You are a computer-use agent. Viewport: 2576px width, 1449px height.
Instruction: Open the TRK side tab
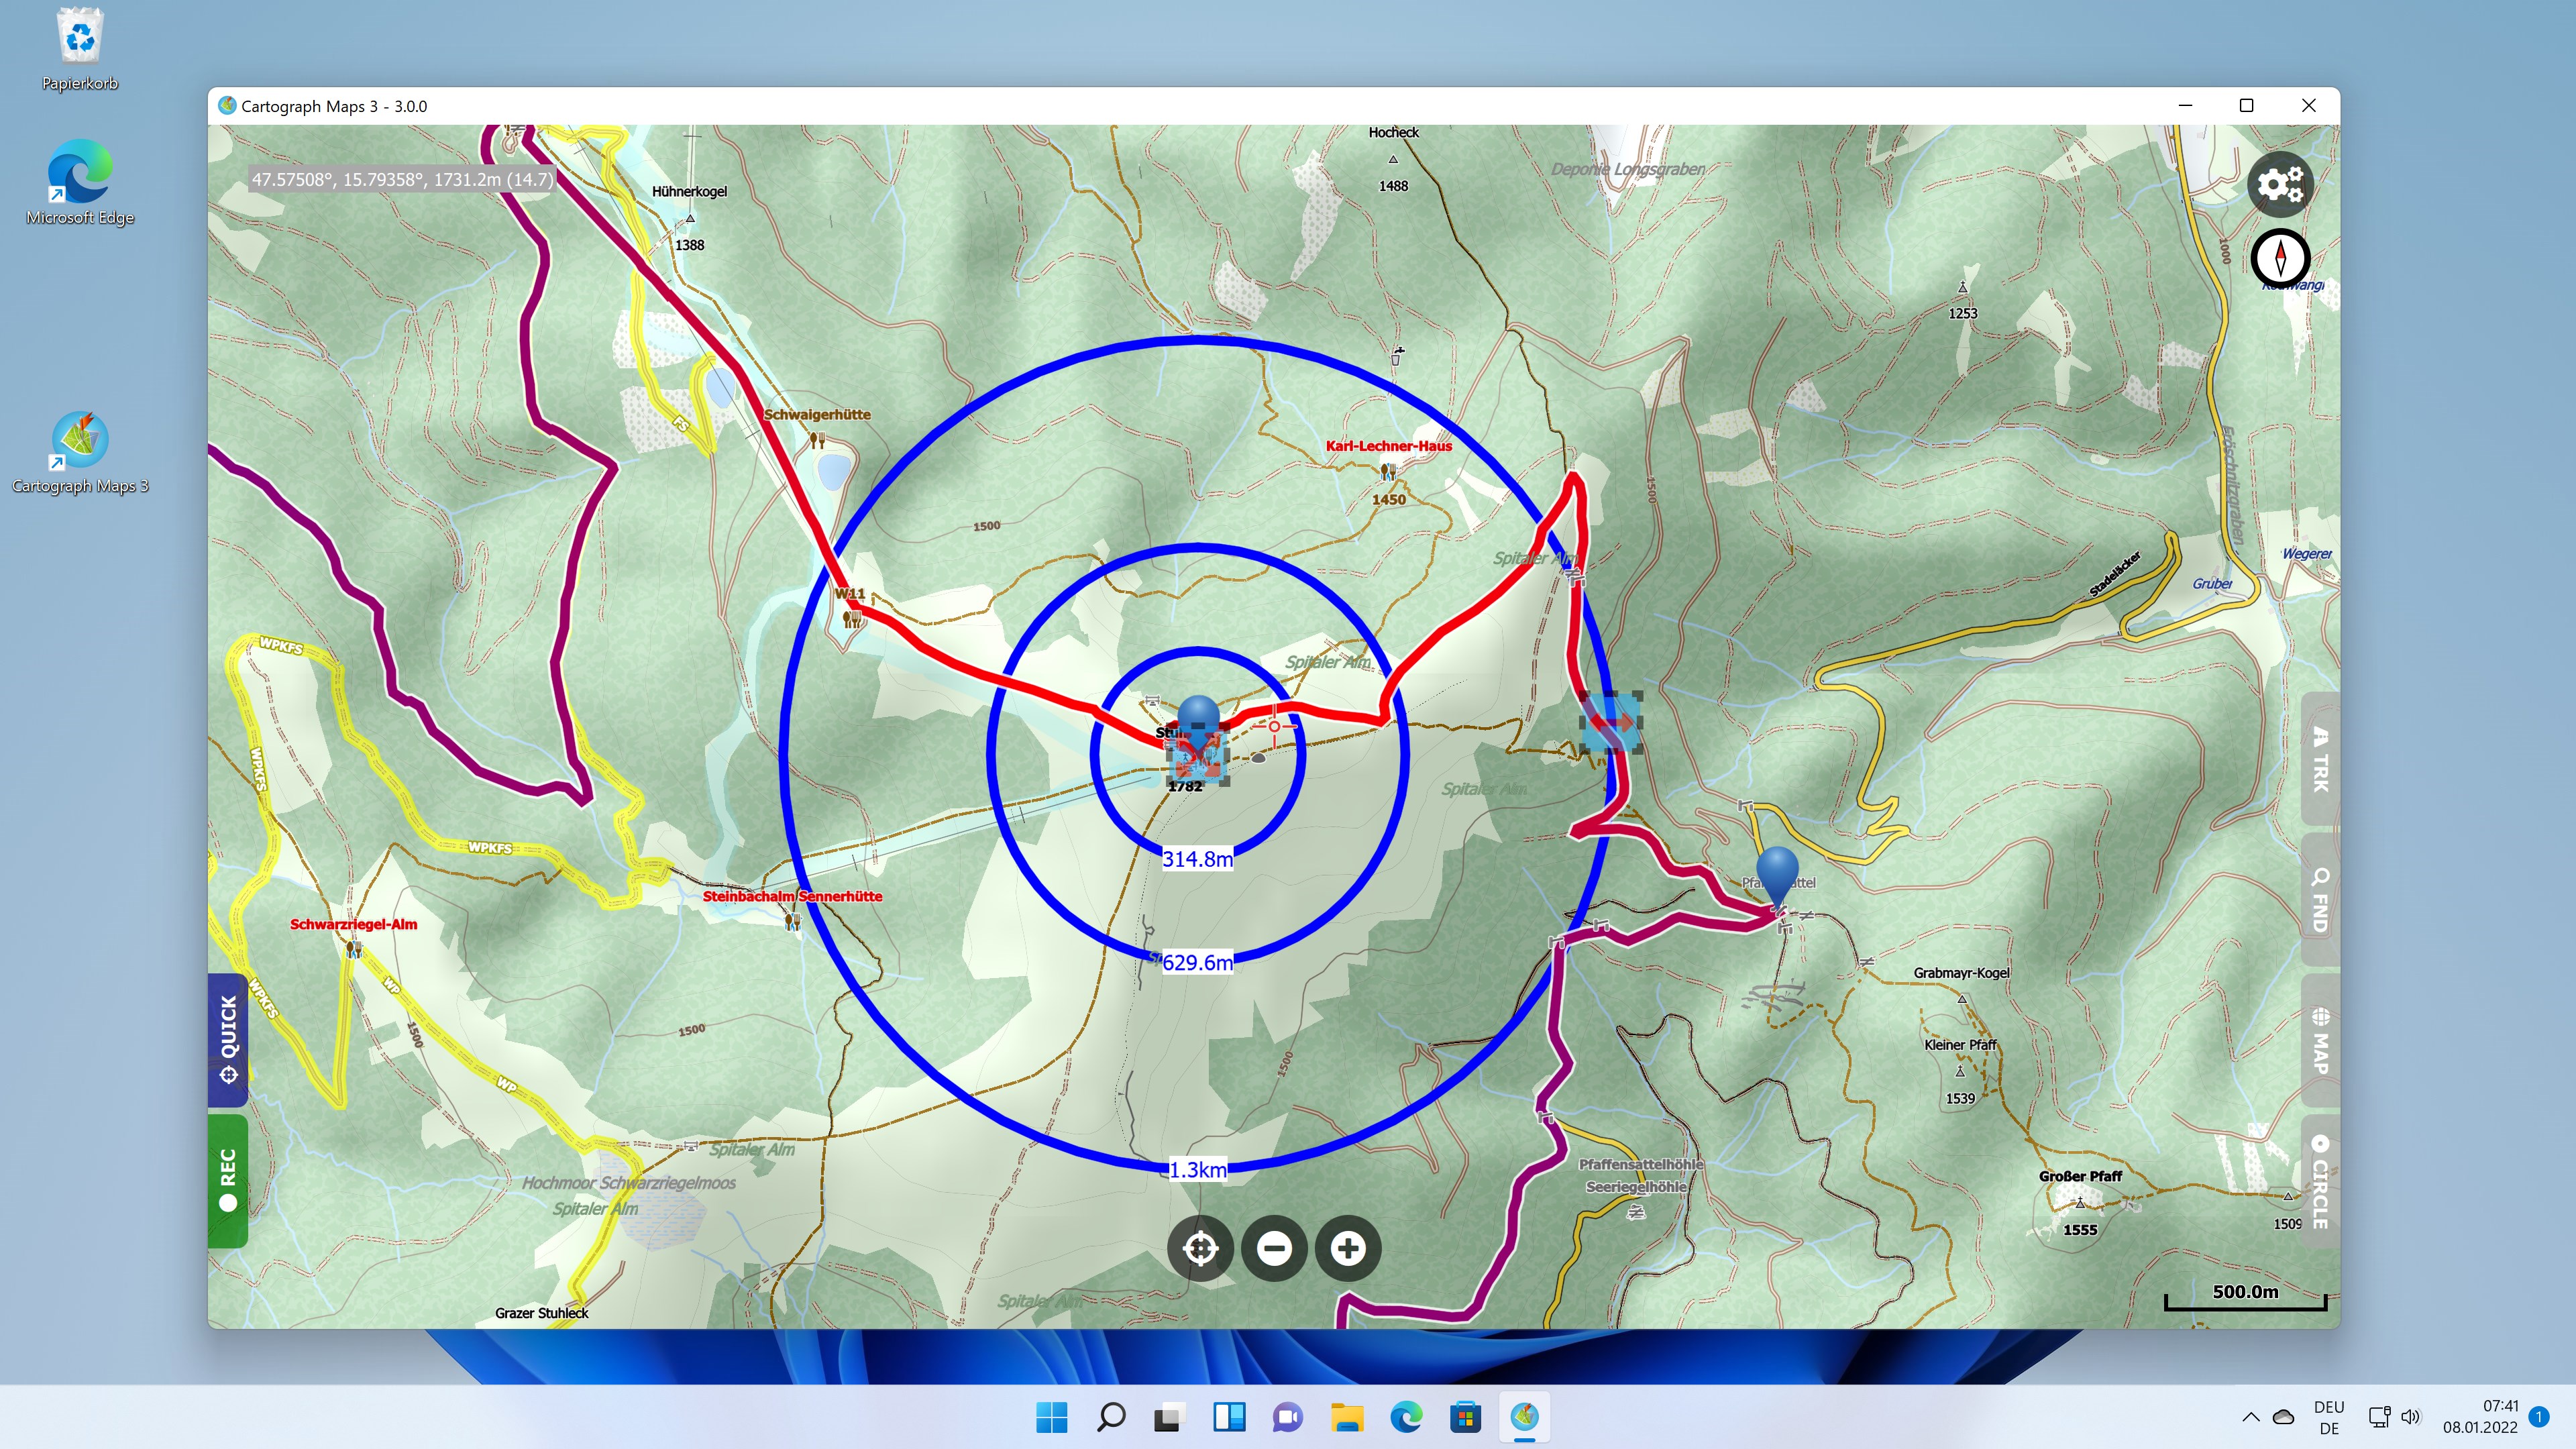[x=2320, y=760]
